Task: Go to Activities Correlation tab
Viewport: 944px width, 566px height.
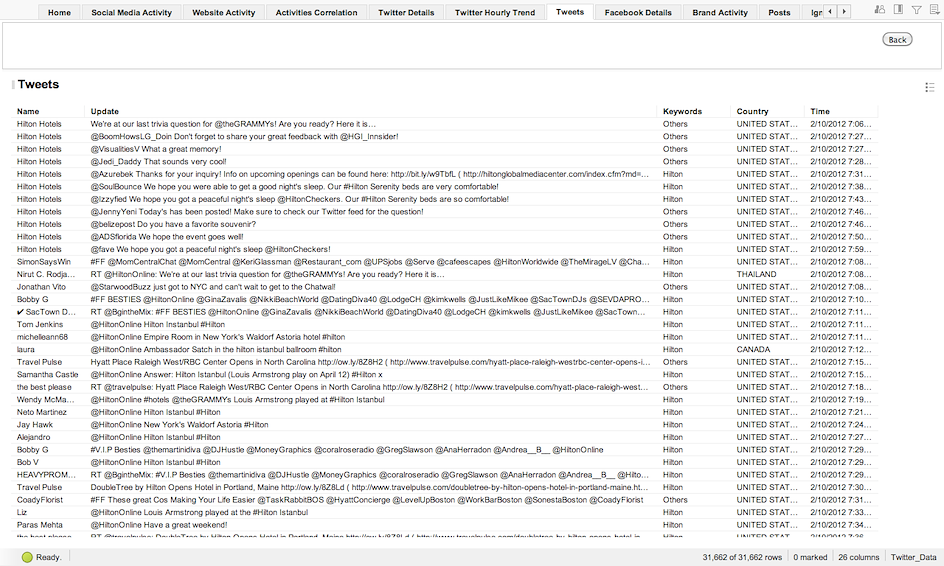Action: coord(316,13)
